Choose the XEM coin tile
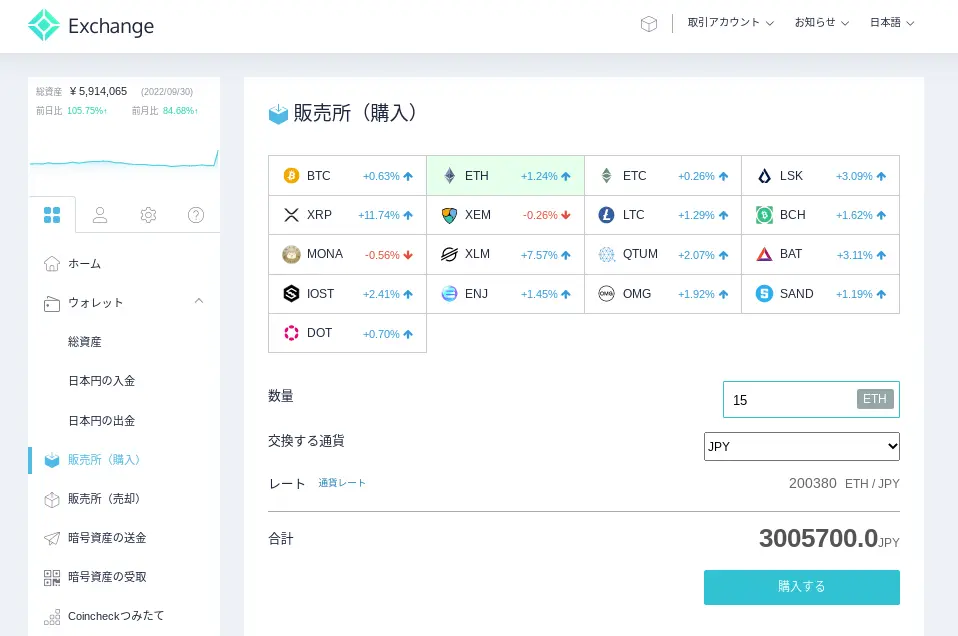 505,215
